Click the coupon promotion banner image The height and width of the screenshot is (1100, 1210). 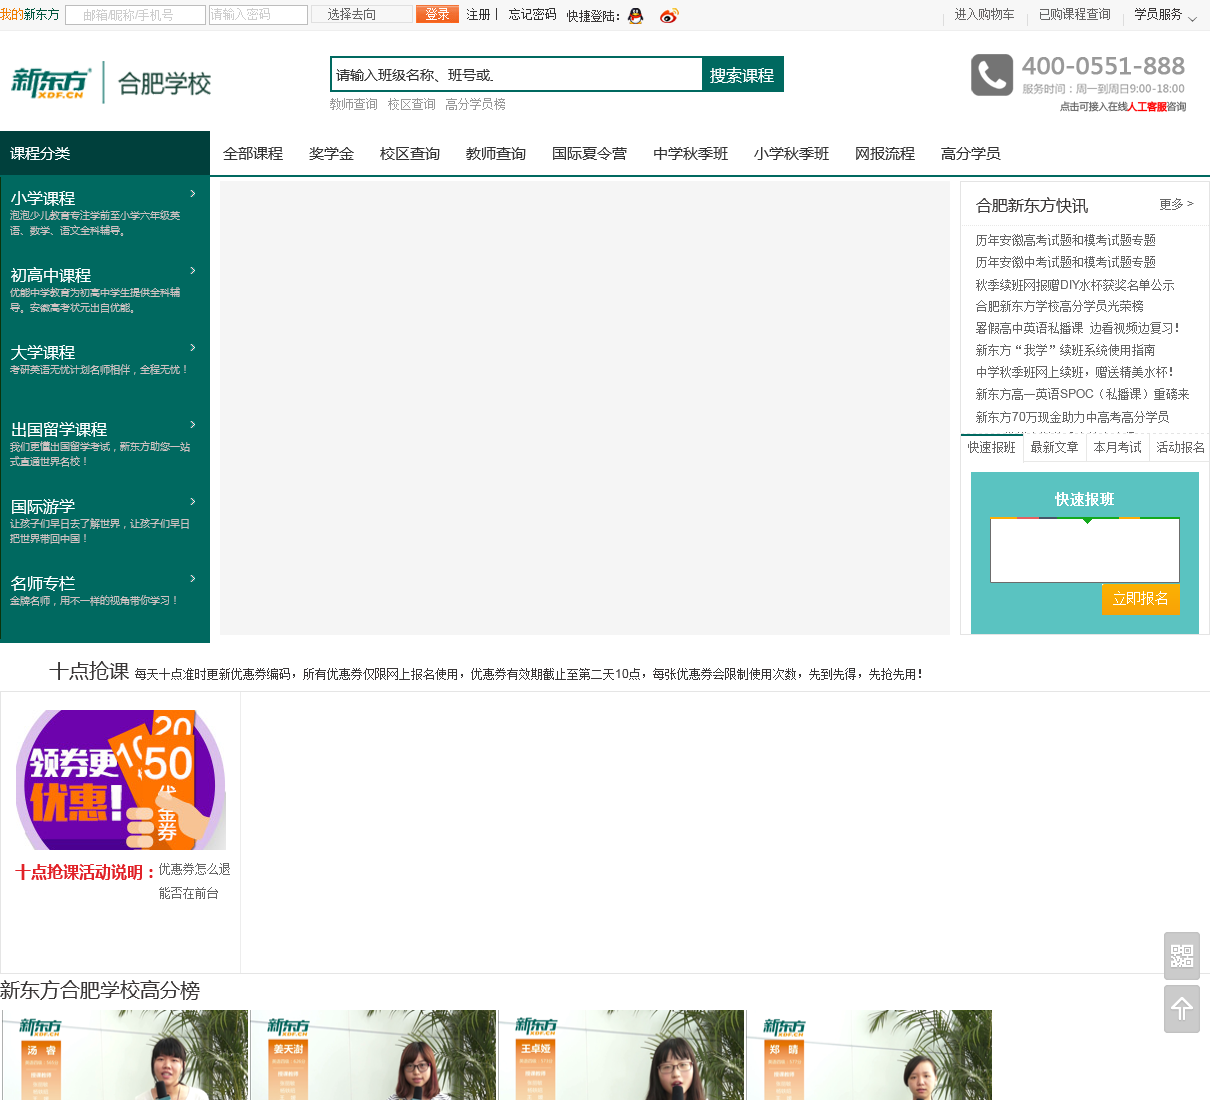click(x=121, y=780)
